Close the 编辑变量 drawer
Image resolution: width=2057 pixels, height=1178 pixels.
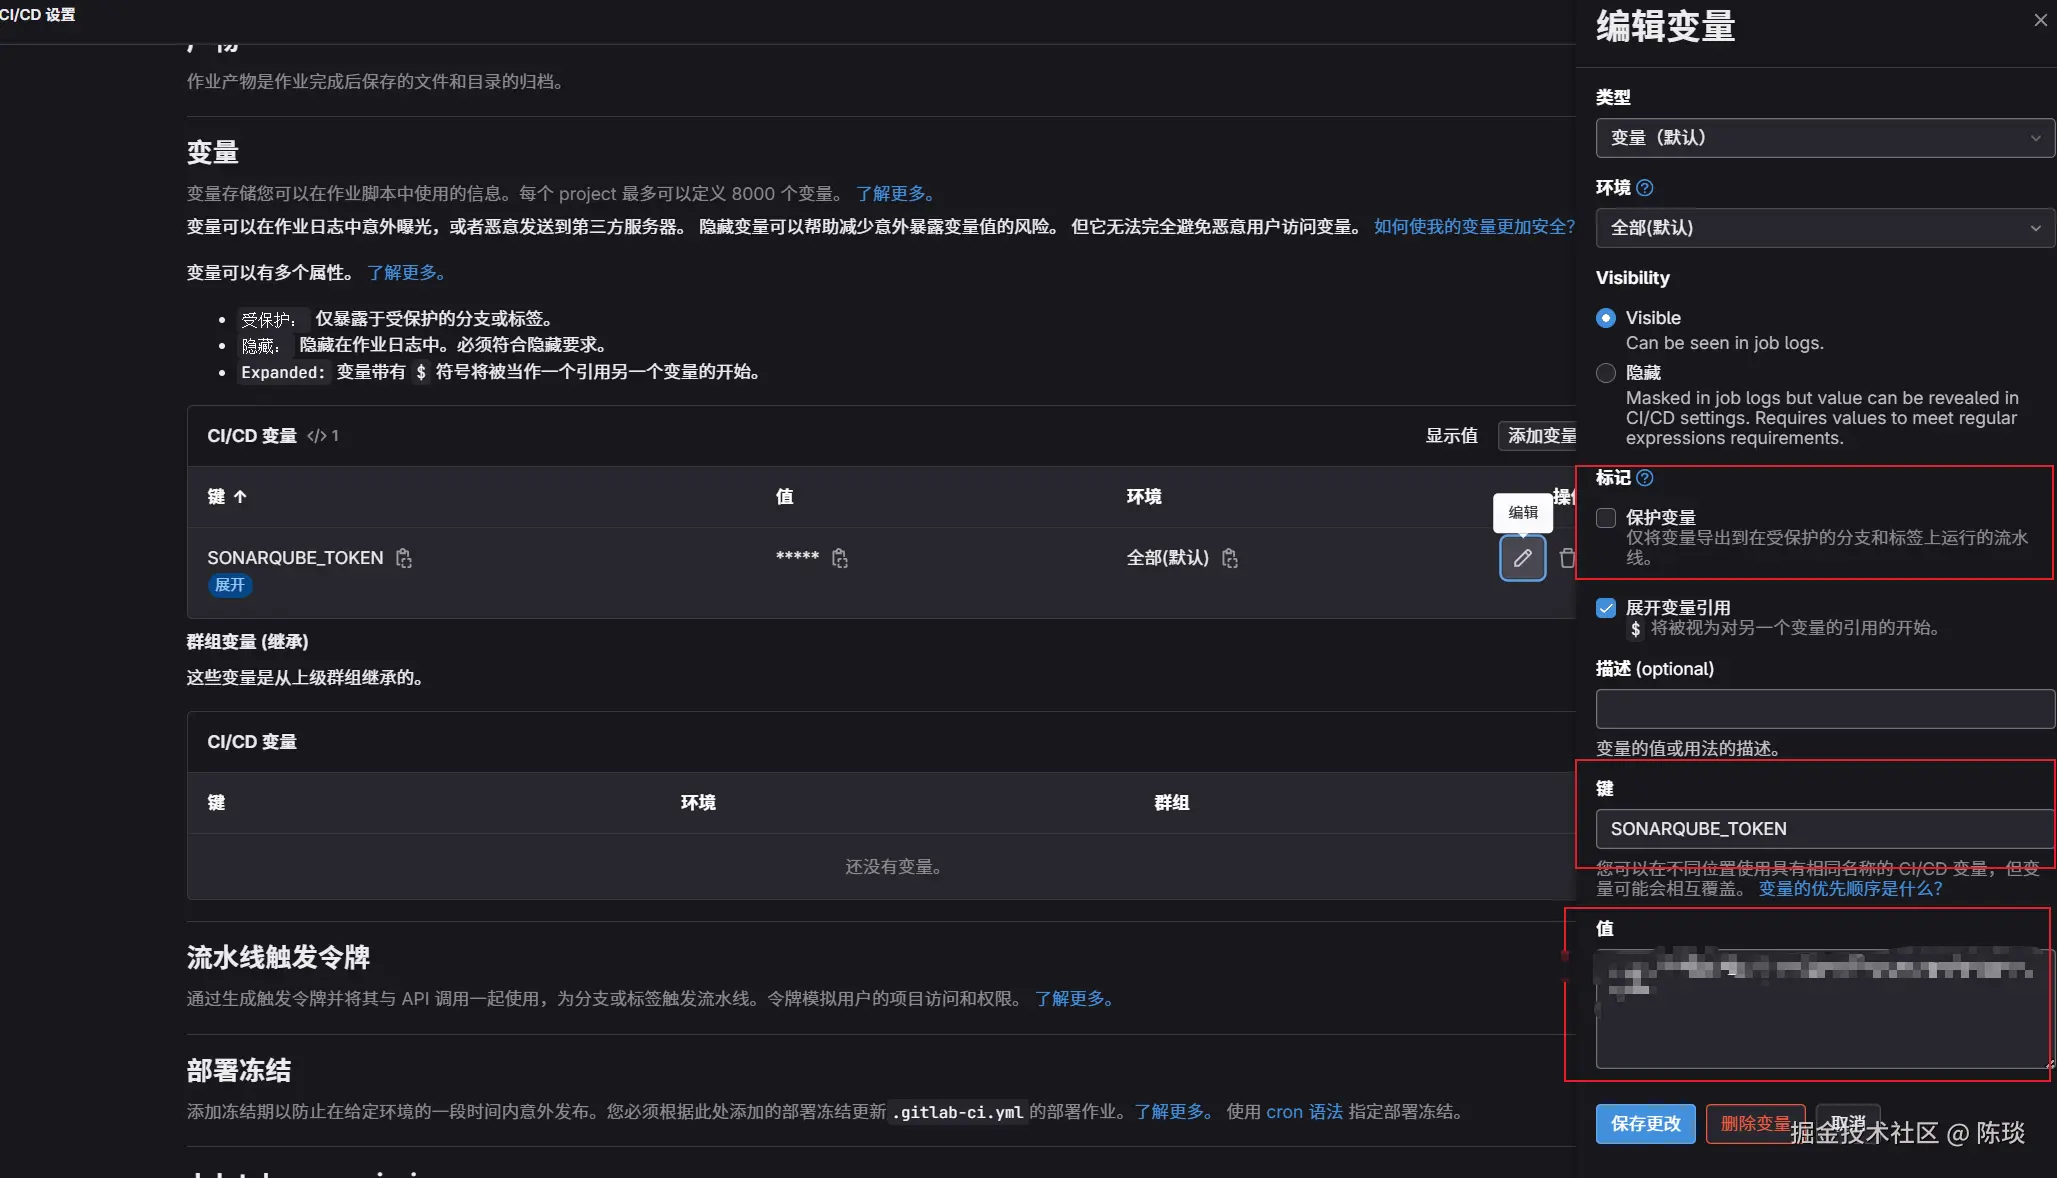pyautogui.click(x=2040, y=20)
